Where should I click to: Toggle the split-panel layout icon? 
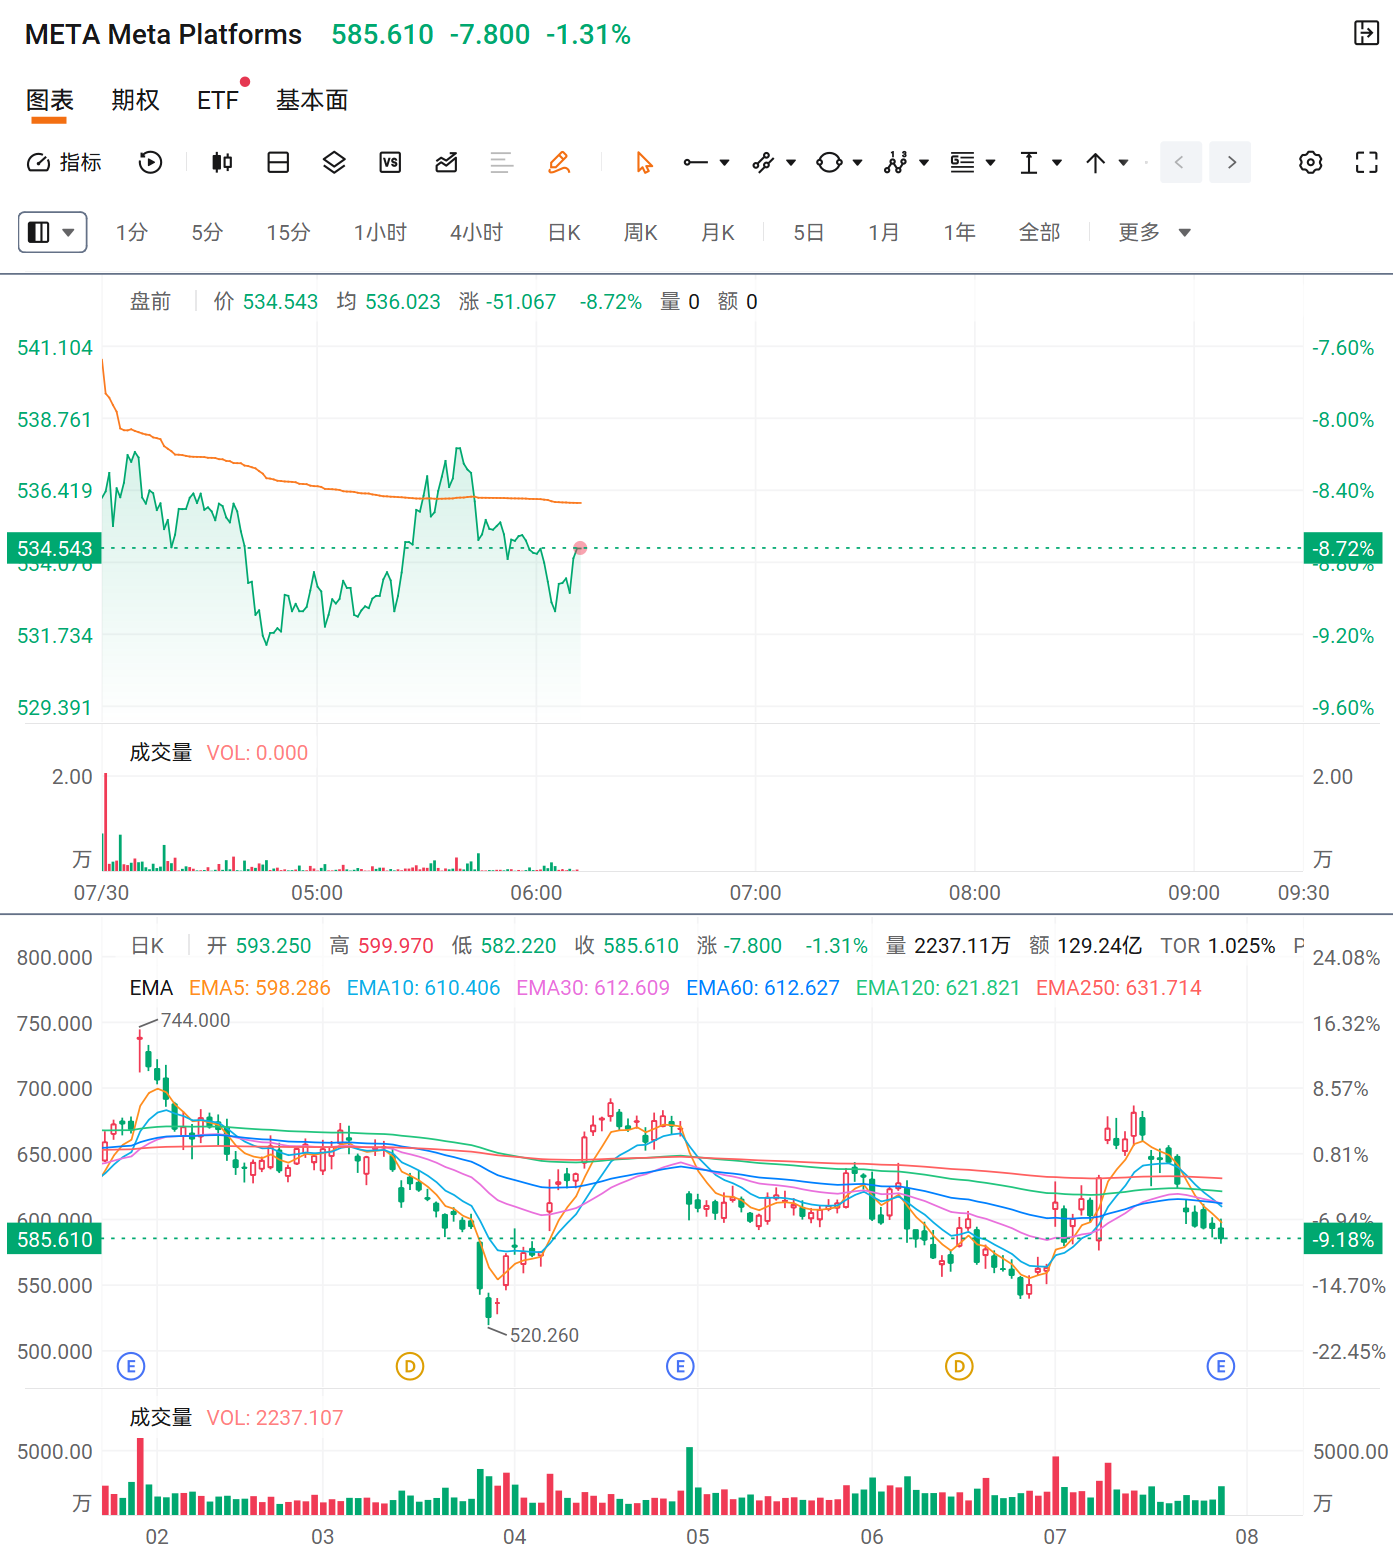pos(279,162)
